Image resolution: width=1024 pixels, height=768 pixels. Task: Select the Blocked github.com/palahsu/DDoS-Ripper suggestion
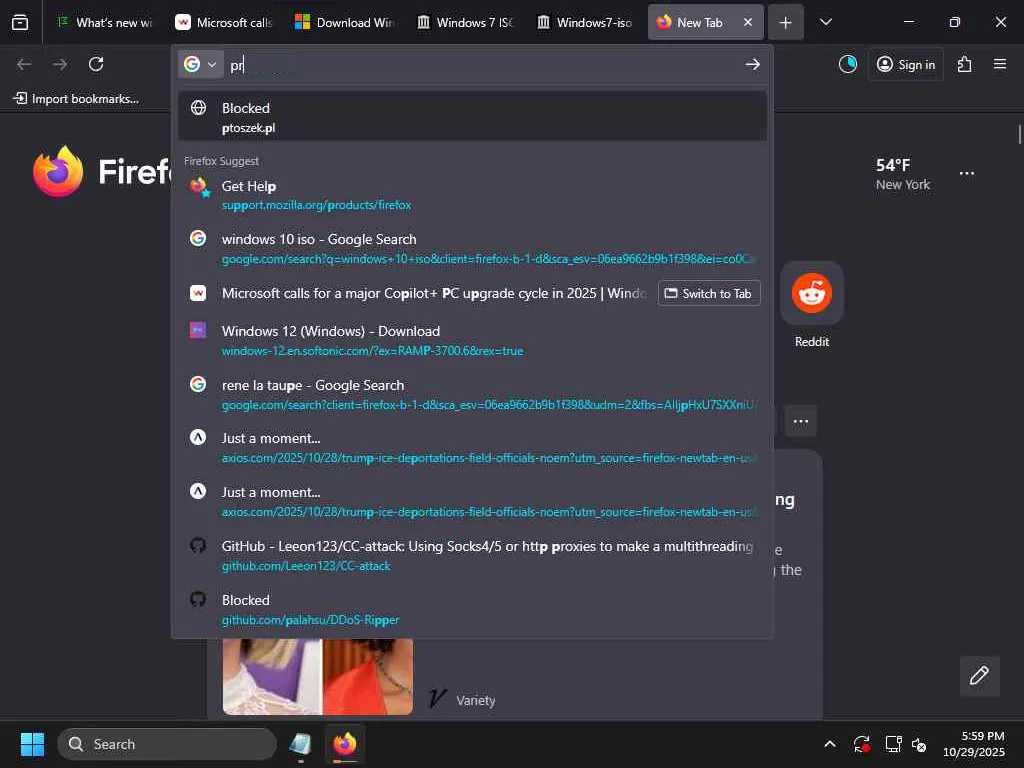[x=472, y=609]
